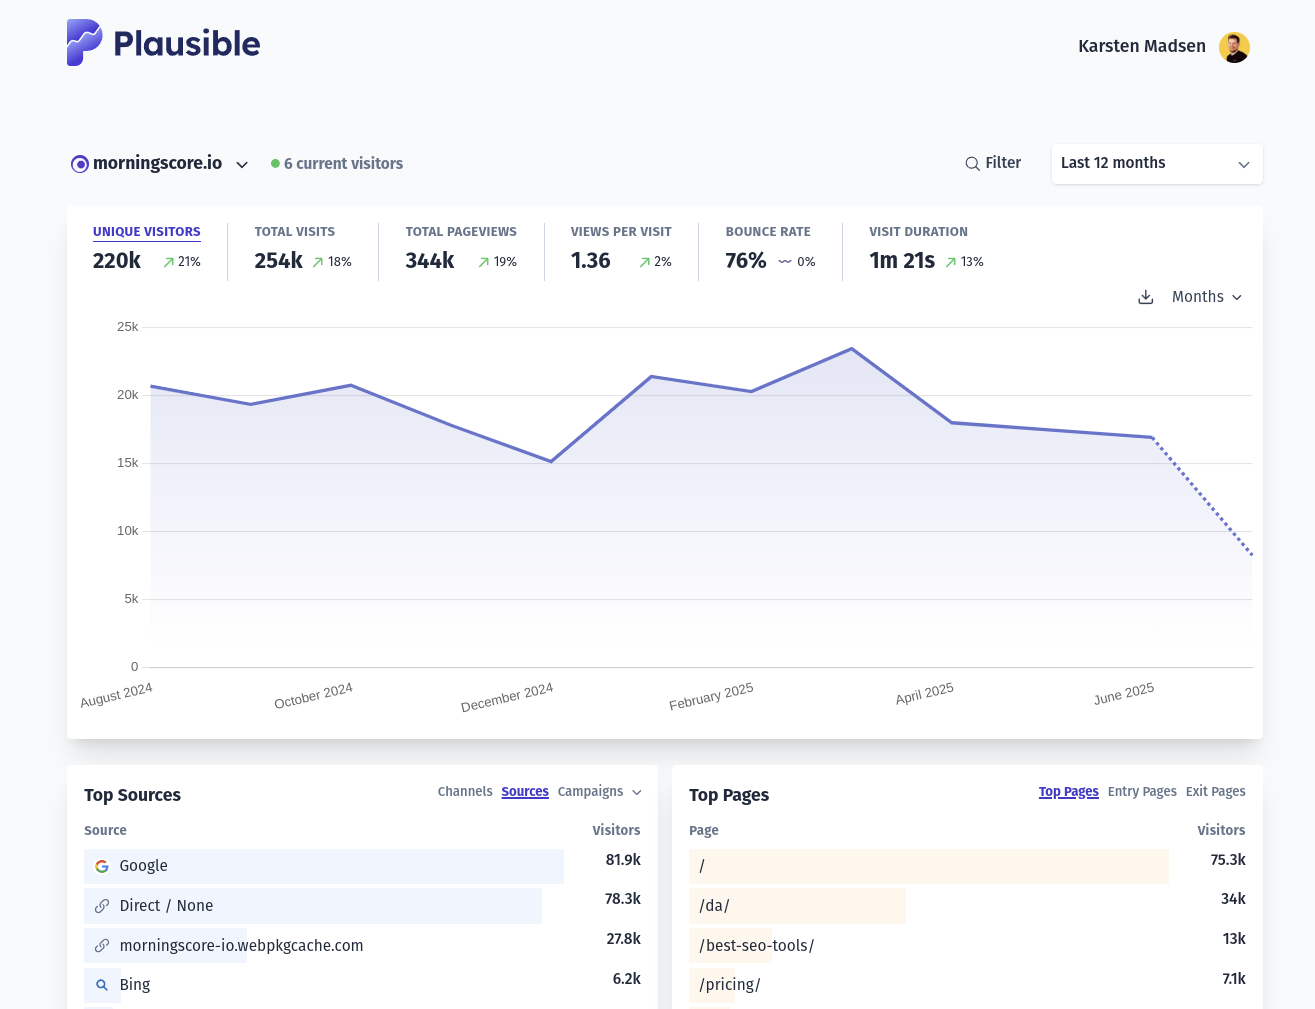Click the 13% up-arrow on Visit Duration
This screenshot has width=1315, height=1009.
[x=951, y=262]
